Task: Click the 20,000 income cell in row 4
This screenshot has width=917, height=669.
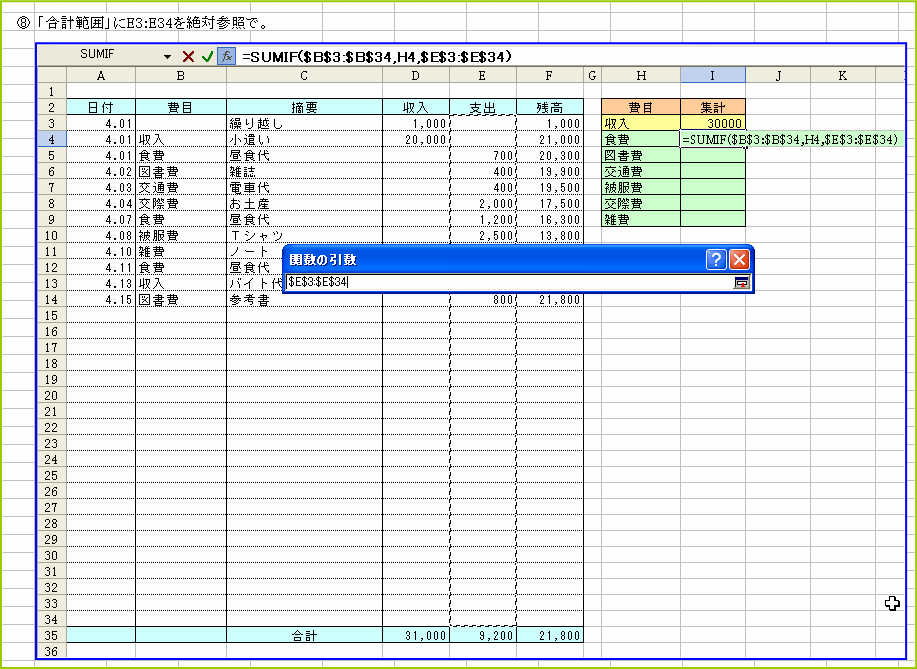Action: tap(415, 140)
